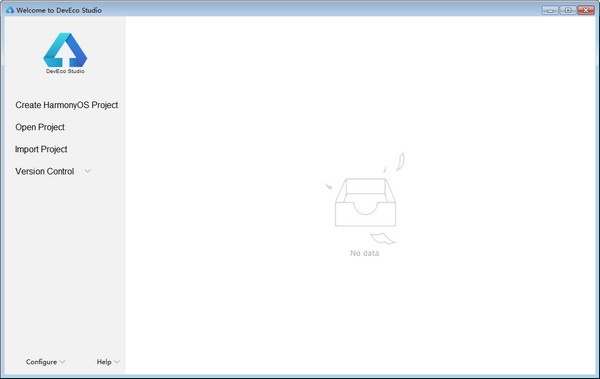Expand the chevron beside Version Control
This screenshot has height=379, width=600.
pyautogui.click(x=88, y=171)
